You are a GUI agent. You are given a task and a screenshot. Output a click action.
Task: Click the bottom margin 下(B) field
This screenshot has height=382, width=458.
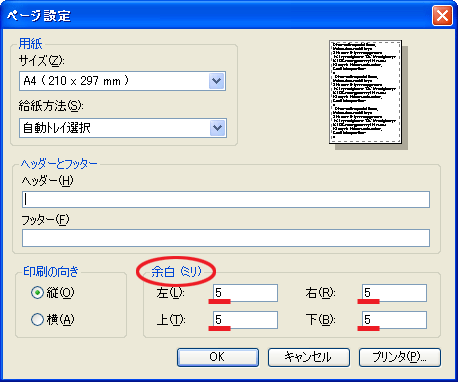pos(394,320)
